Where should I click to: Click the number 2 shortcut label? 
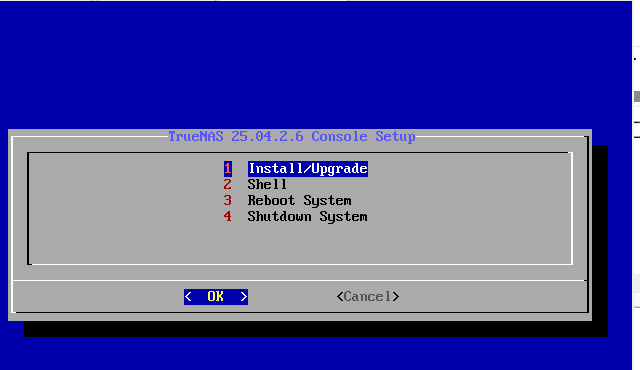click(228, 184)
